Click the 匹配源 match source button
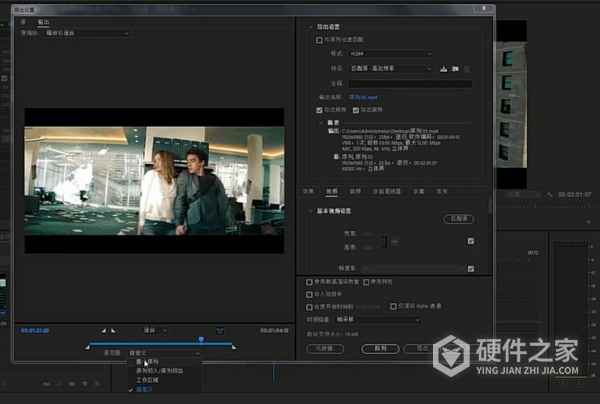The width and height of the screenshot is (600, 404). (457, 219)
